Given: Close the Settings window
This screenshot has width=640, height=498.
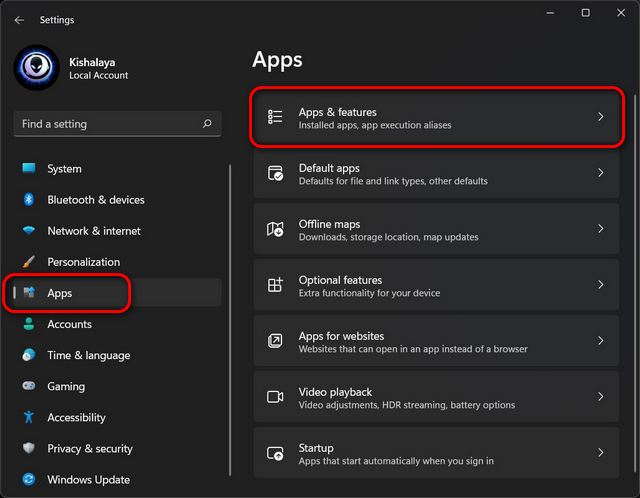Looking at the screenshot, I should coord(621,13).
